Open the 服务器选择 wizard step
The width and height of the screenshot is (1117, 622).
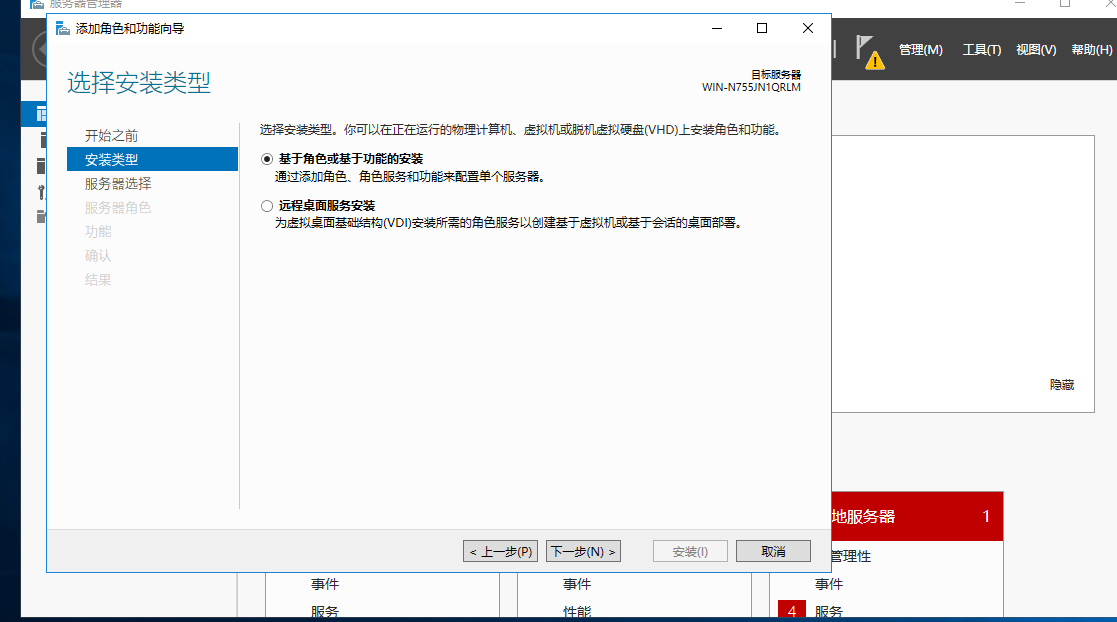click(x=118, y=184)
